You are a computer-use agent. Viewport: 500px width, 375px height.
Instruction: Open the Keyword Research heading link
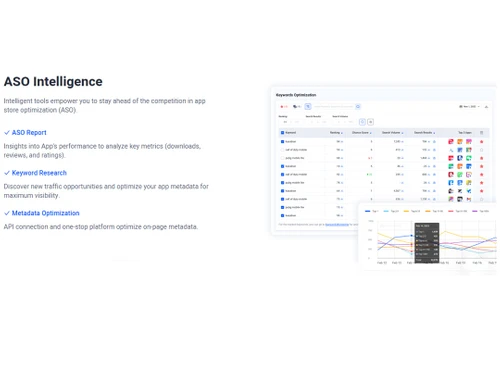point(39,173)
